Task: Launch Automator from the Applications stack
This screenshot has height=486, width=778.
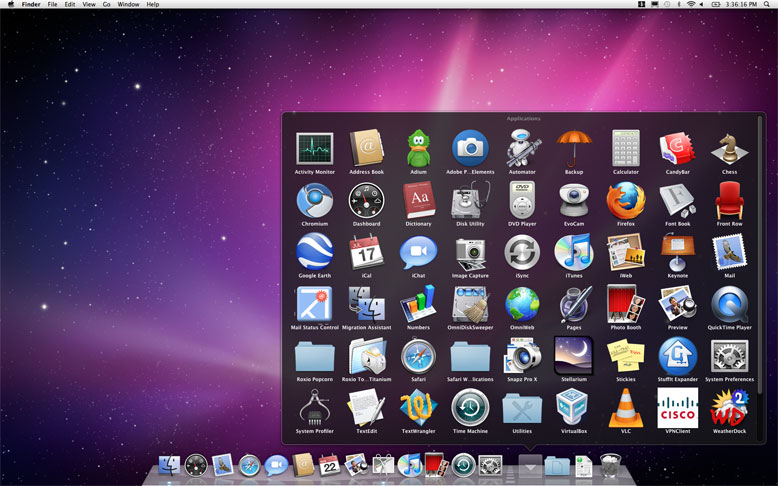Action: coord(522,148)
